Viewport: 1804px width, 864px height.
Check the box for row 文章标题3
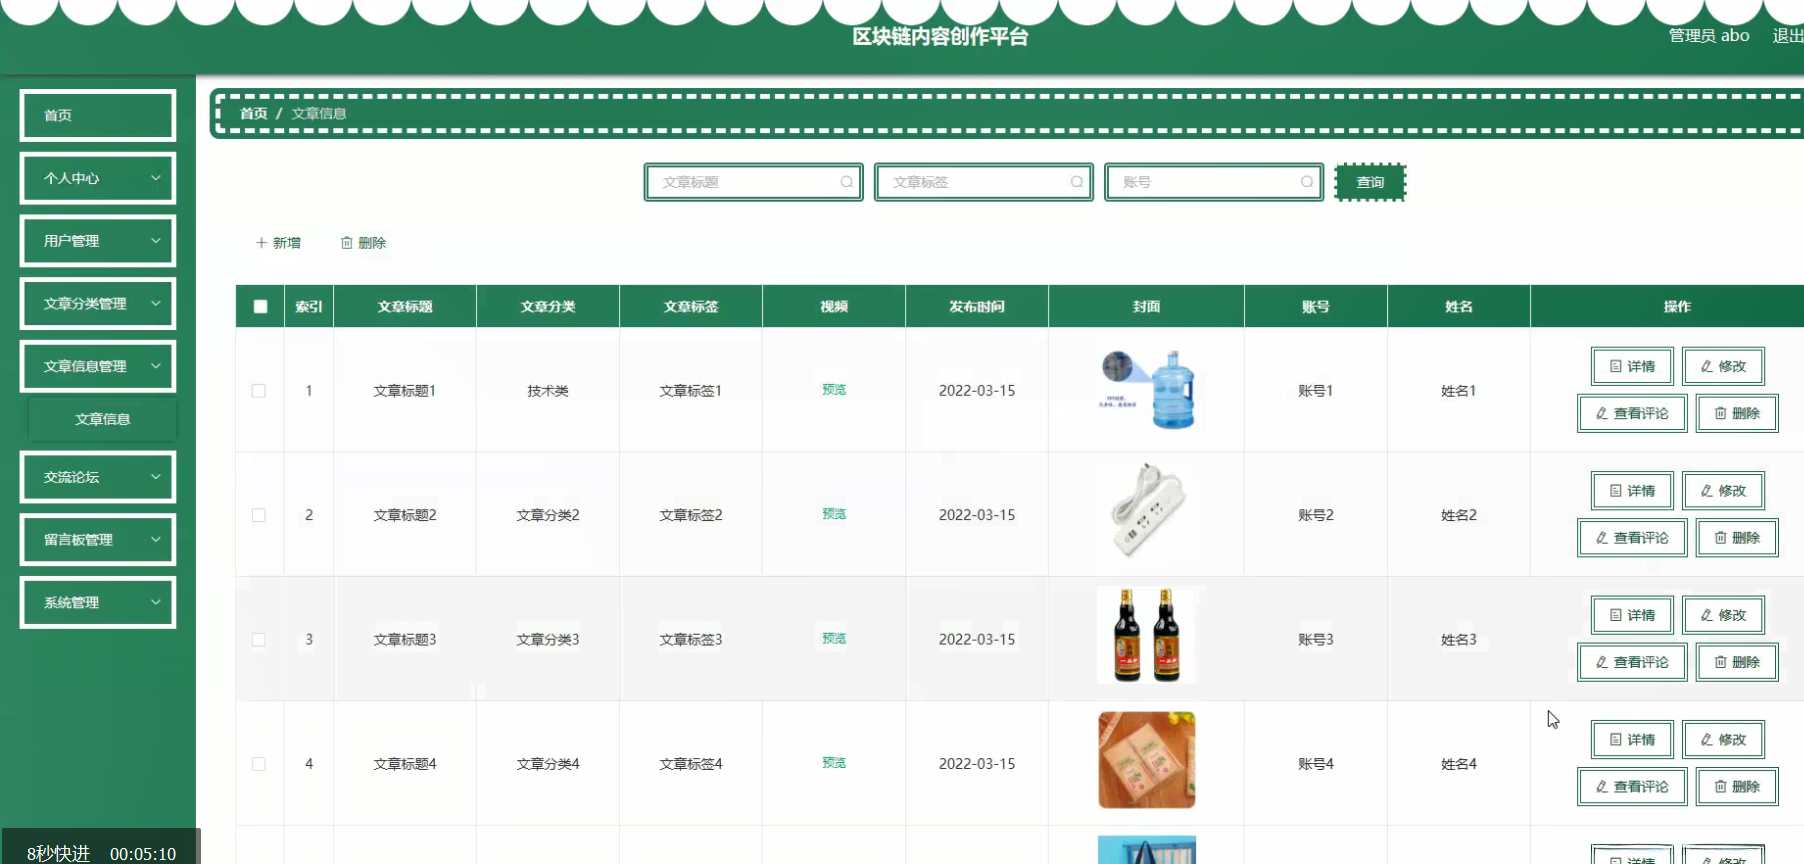[x=259, y=639]
